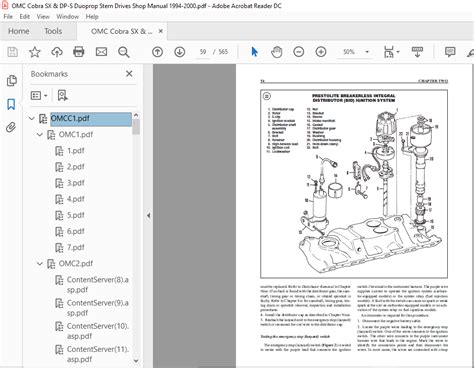Add a comment with speech bubble
The height and width of the screenshot is (368, 474).
point(450,52)
